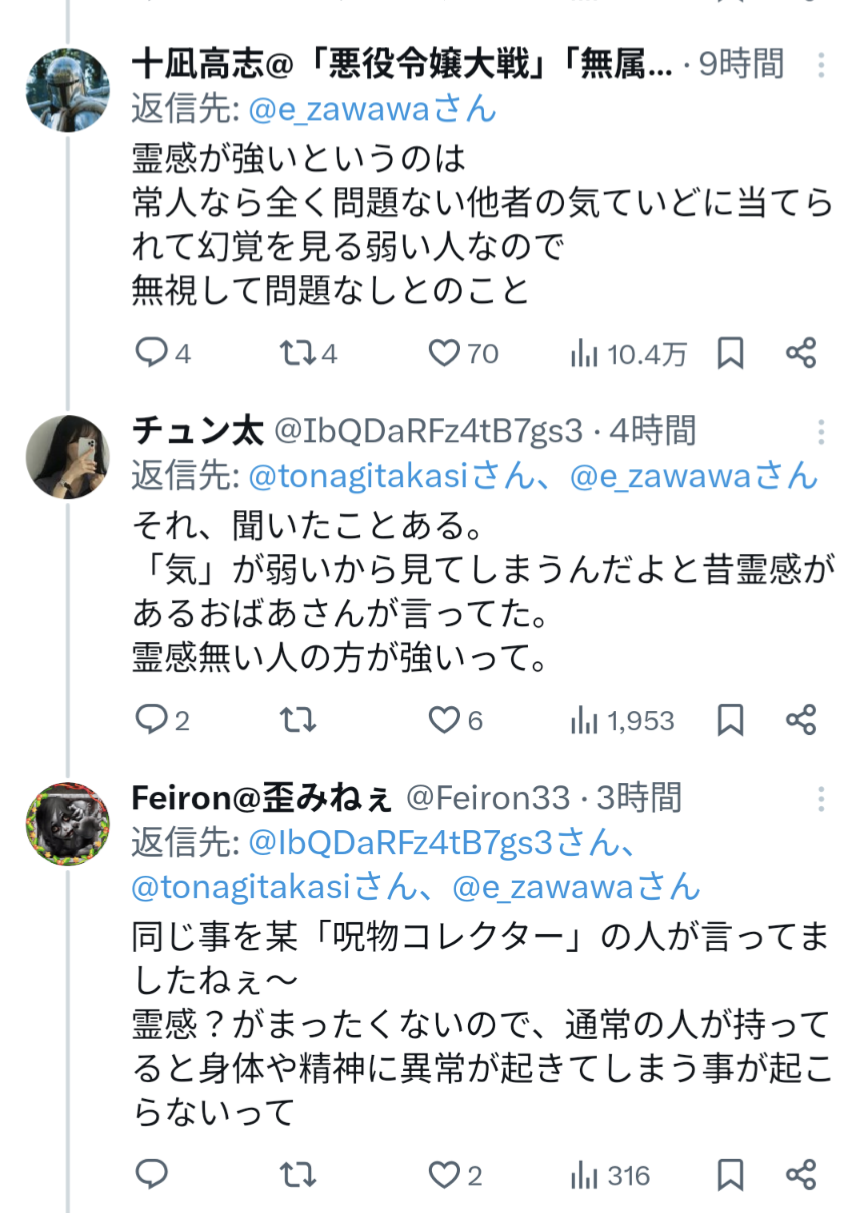Share チュン太's tweet
864x1213 pixels.
pyautogui.click(x=801, y=719)
